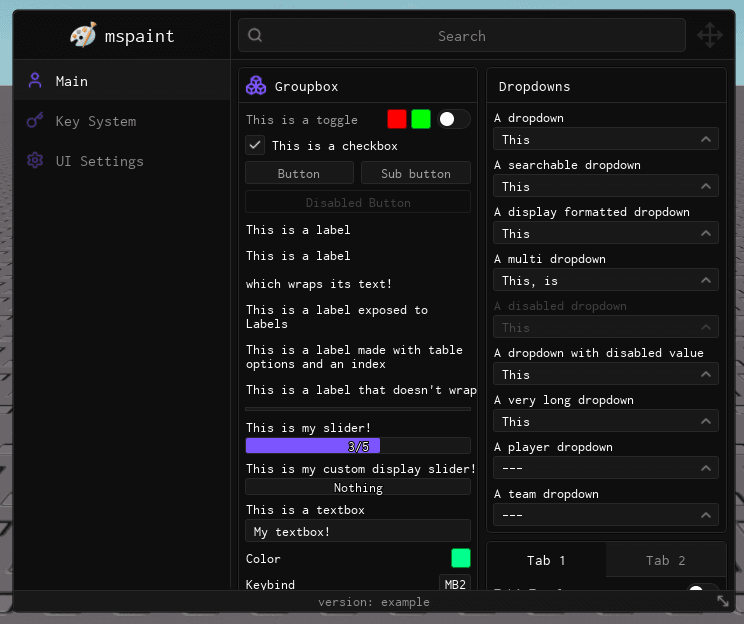The width and height of the screenshot is (744, 624).
Task: Expand the 'A searchable dropdown' selector
Action: tap(606, 186)
